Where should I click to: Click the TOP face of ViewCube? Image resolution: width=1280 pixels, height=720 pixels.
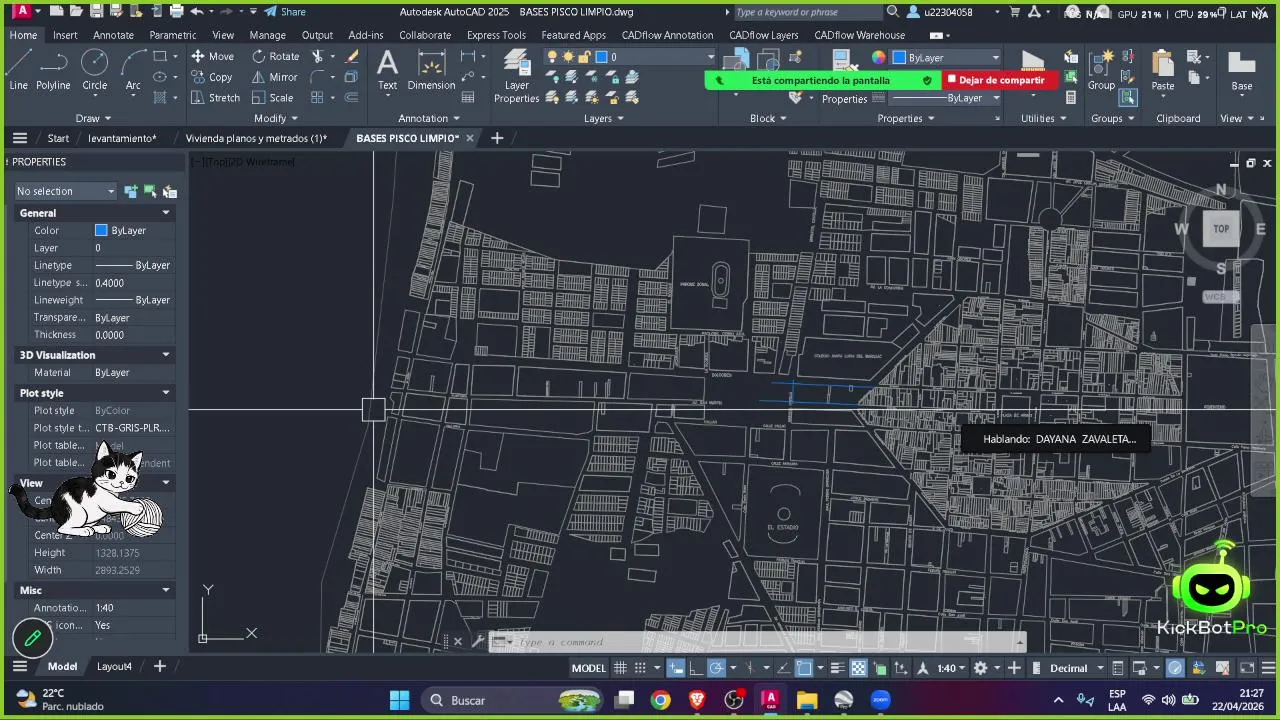coord(1221,229)
